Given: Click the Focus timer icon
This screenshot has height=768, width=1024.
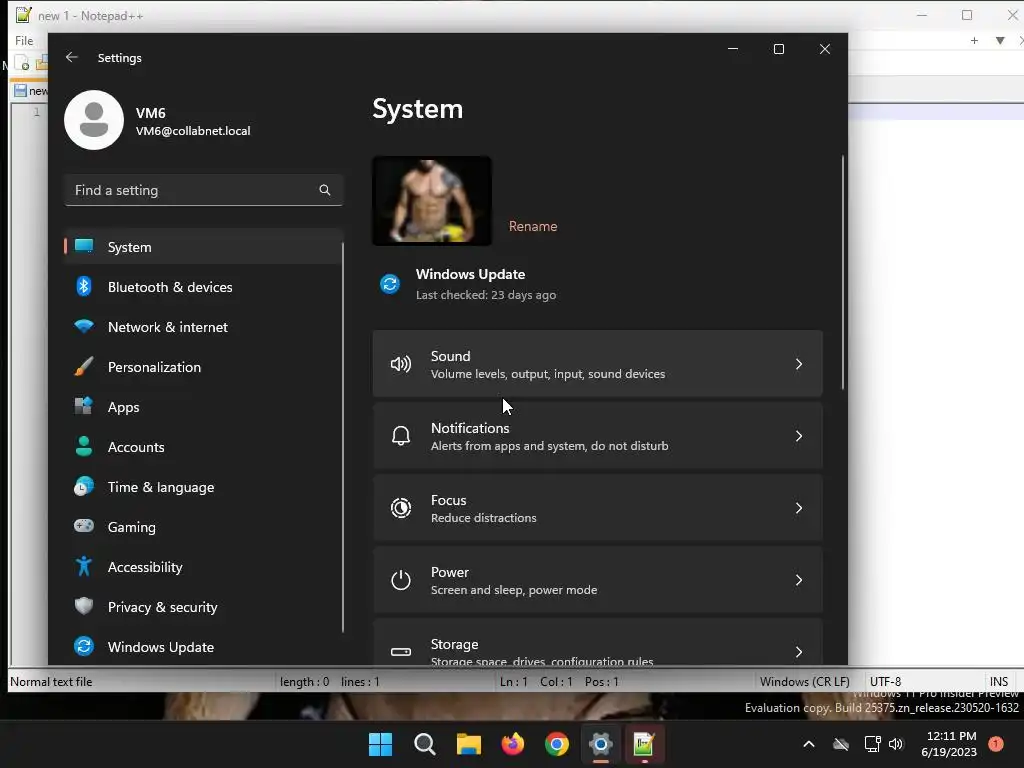Looking at the screenshot, I should (401, 508).
